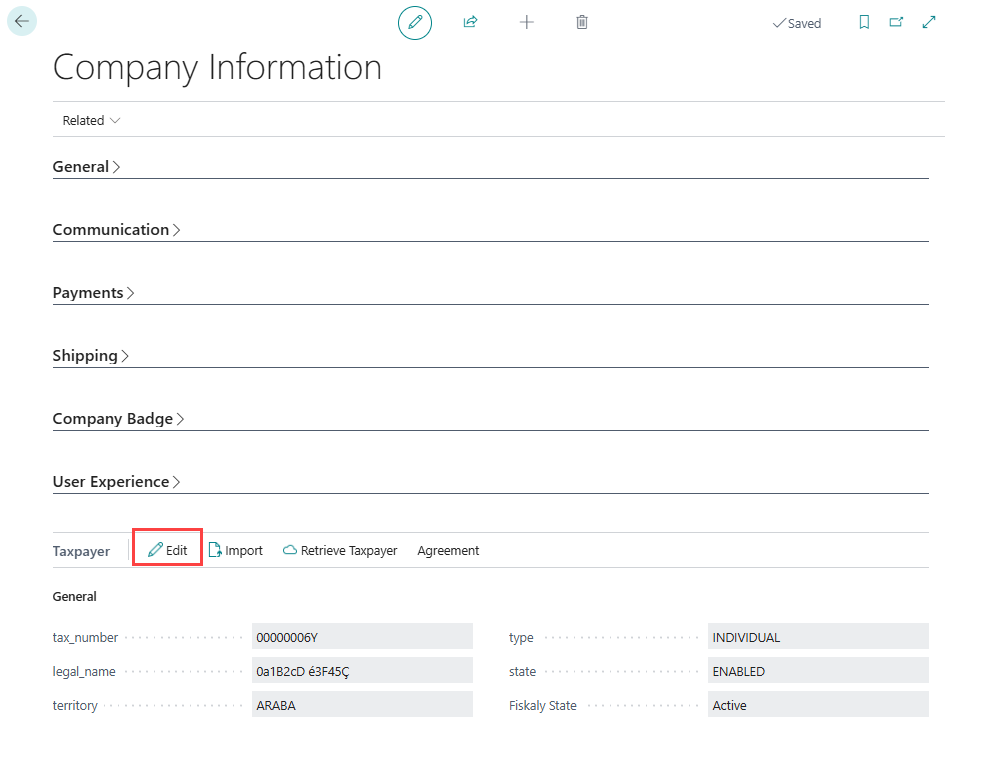Screen dimensions: 999x782
Task: Expand the General section
Action: click(86, 167)
